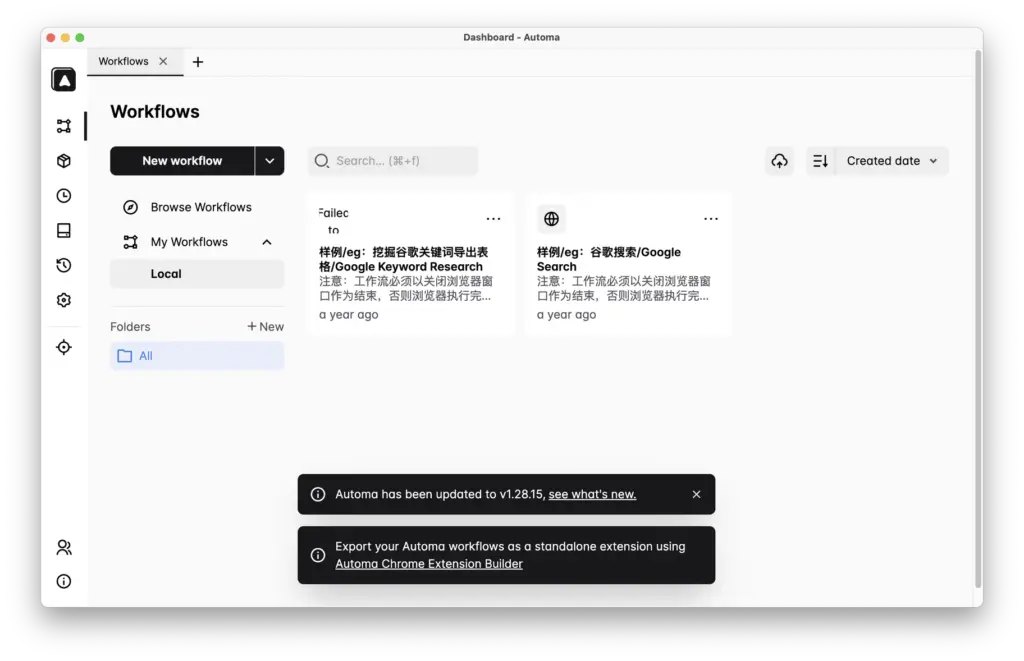Click the Workflows page heading
1024x661 pixels.
pyautogui.click(x=155, y=112)
